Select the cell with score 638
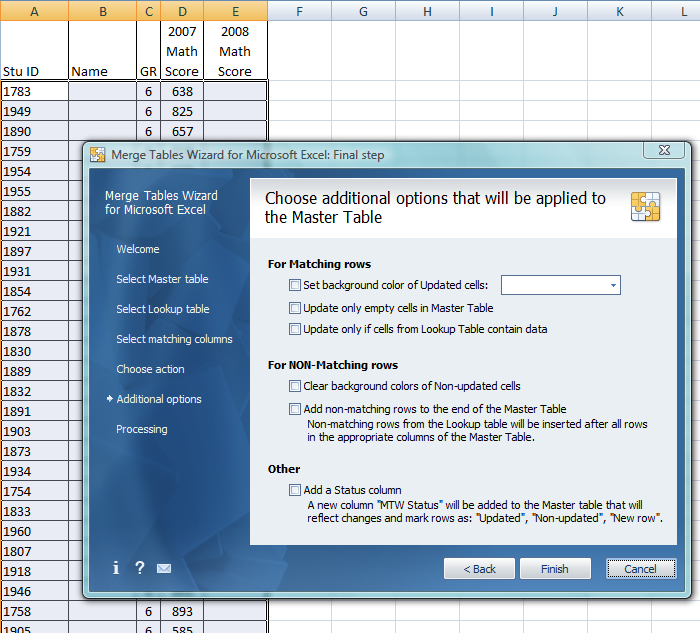700x633 pixels. 182,91
